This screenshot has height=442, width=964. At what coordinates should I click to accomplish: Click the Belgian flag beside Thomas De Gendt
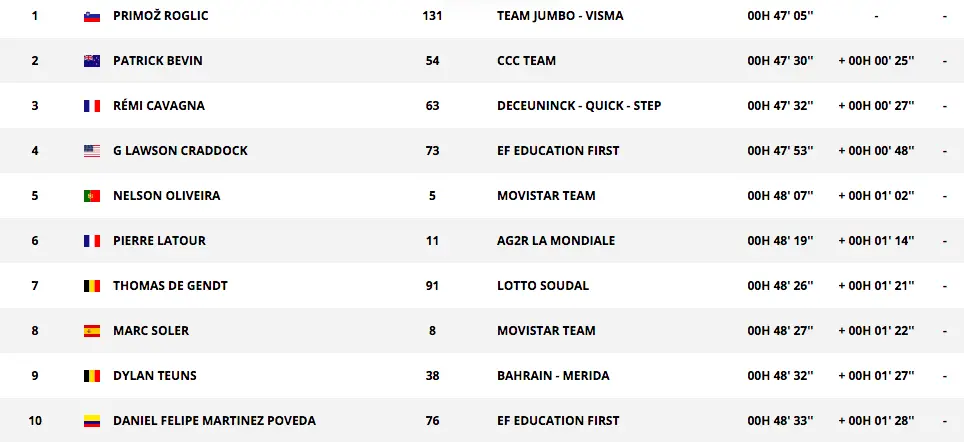[92, 286]
